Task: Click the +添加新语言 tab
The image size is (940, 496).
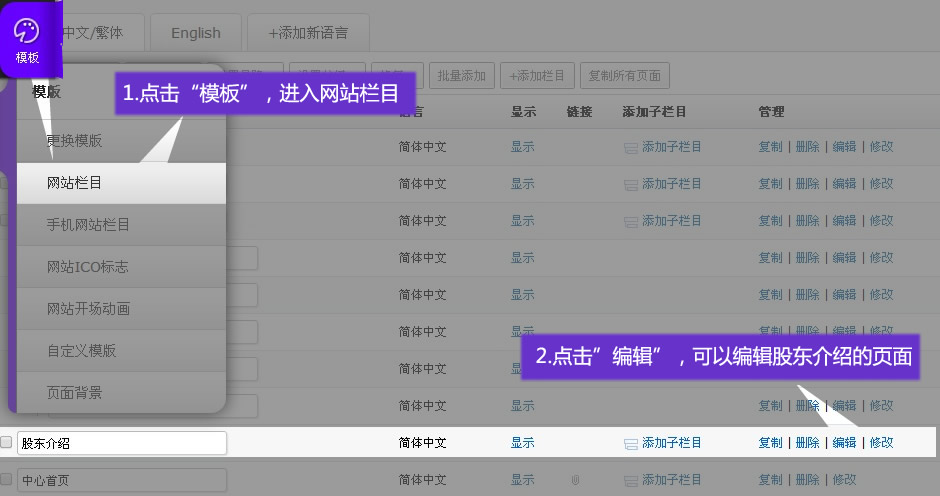Action: click(308, 33)
